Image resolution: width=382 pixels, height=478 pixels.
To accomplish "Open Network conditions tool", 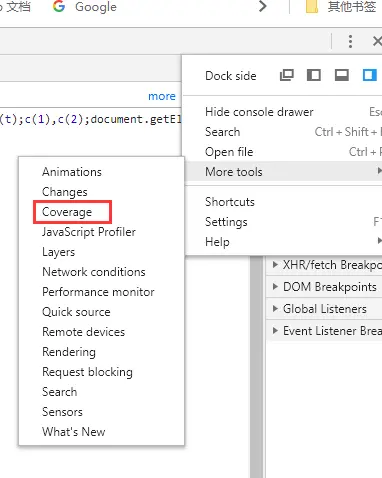I will (102, 272).
